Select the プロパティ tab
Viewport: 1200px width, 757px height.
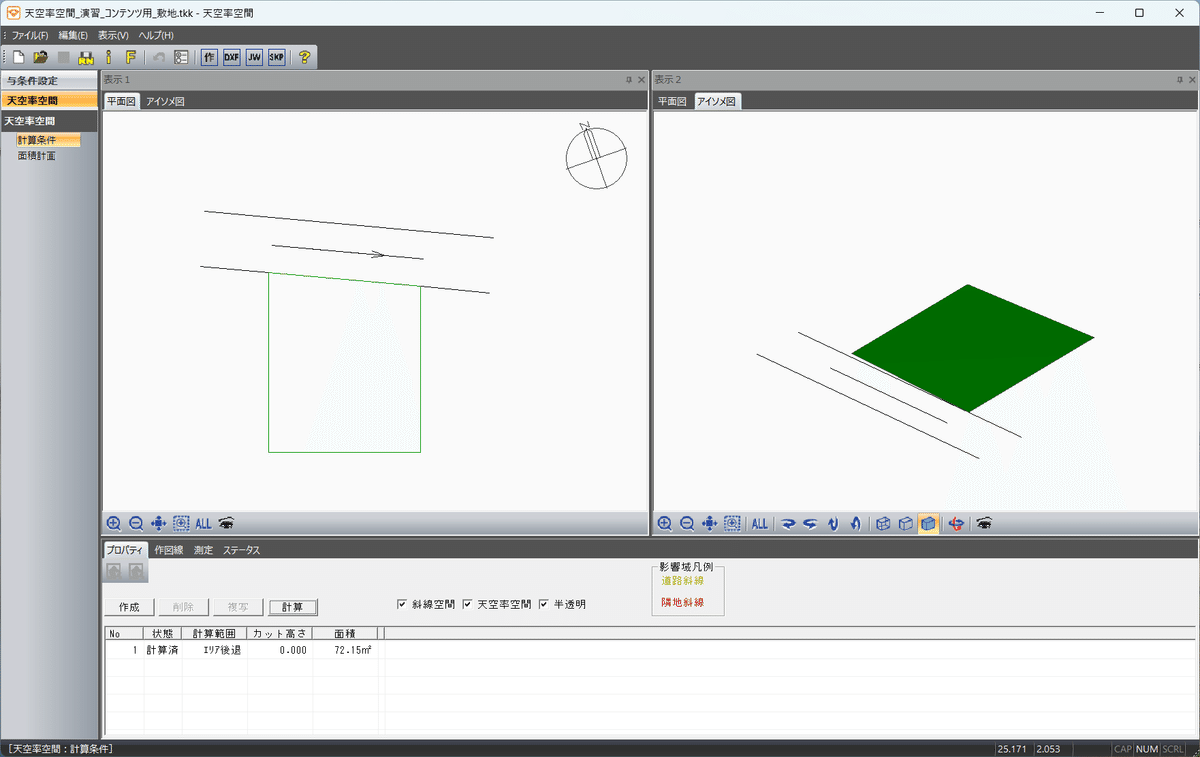[x=126, y=550]
